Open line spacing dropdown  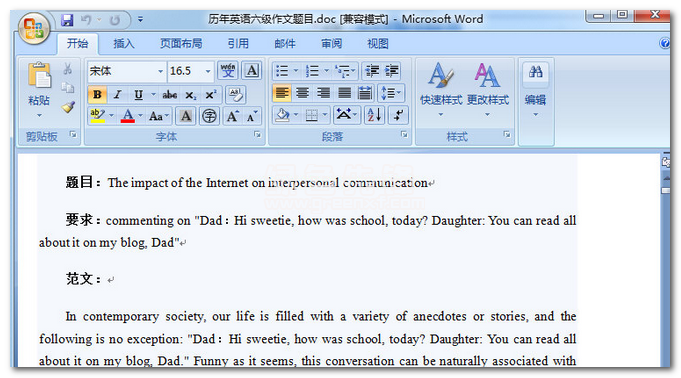tap(391, 93)
